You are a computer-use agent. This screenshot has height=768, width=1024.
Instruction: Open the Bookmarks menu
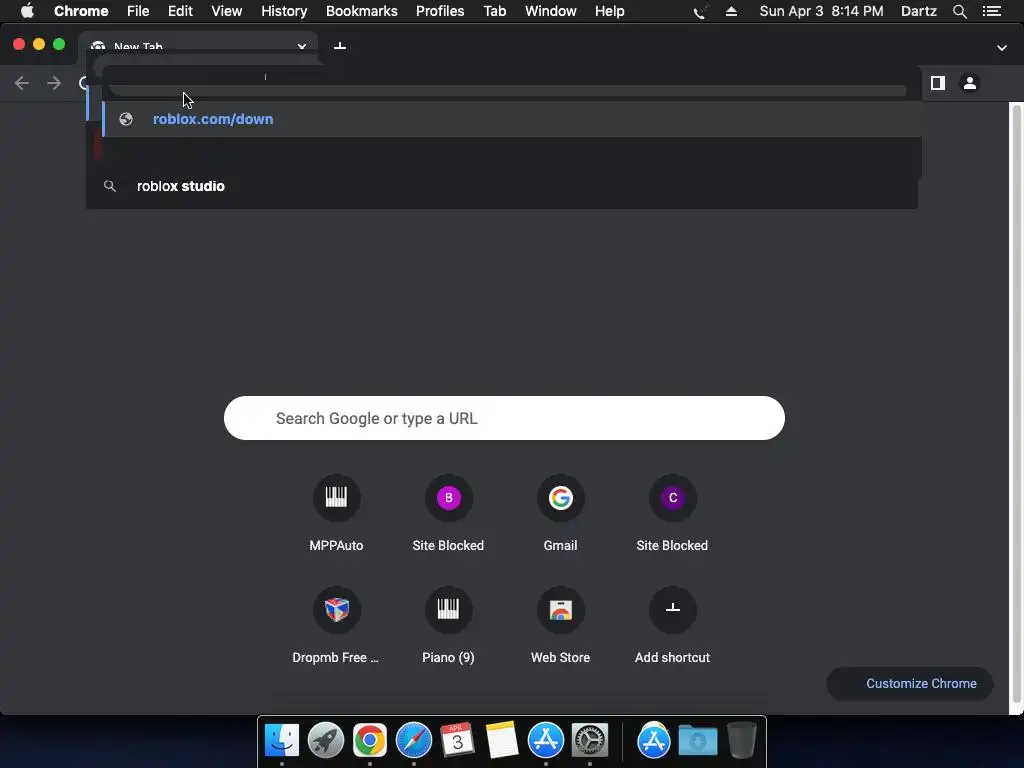tap(361, 11)
